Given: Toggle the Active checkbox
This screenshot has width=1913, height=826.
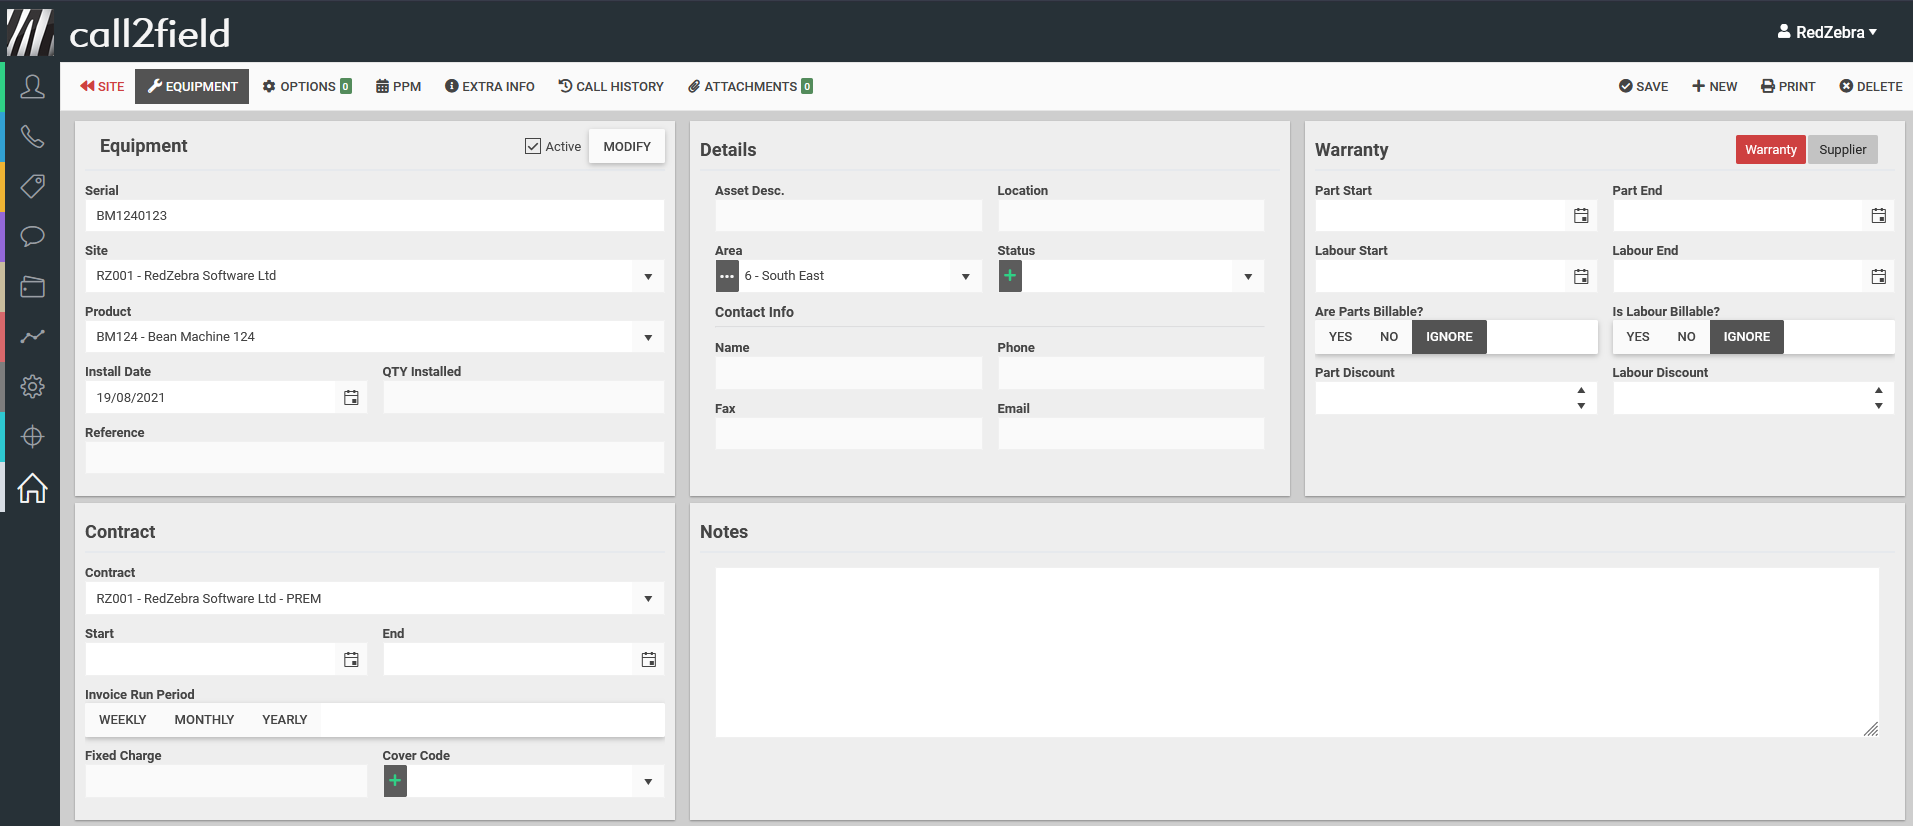Looking at the screenshot, I should tap(533, 147).
